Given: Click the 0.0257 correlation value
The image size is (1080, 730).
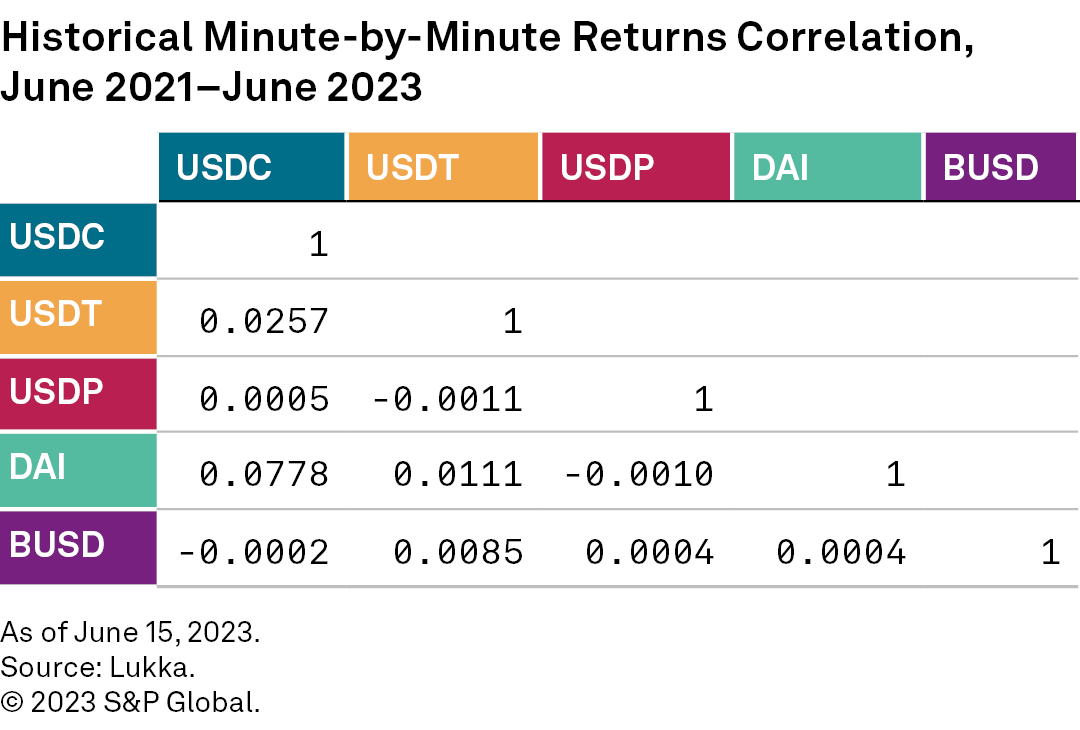Looking at the screenshot, I should [264, 321].
